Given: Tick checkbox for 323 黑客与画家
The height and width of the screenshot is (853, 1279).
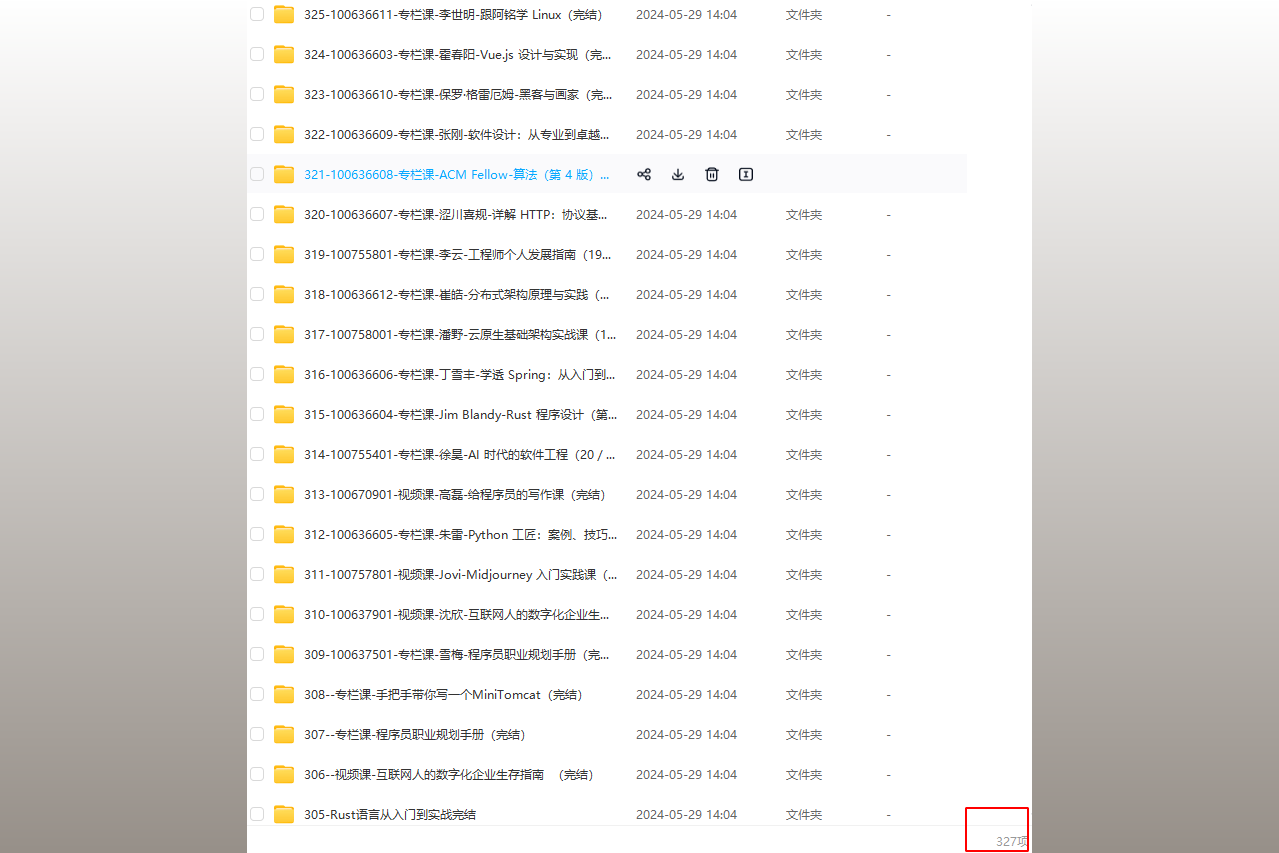Looking at the screenshot, I should pyautogui.click(x=257, y=94).
